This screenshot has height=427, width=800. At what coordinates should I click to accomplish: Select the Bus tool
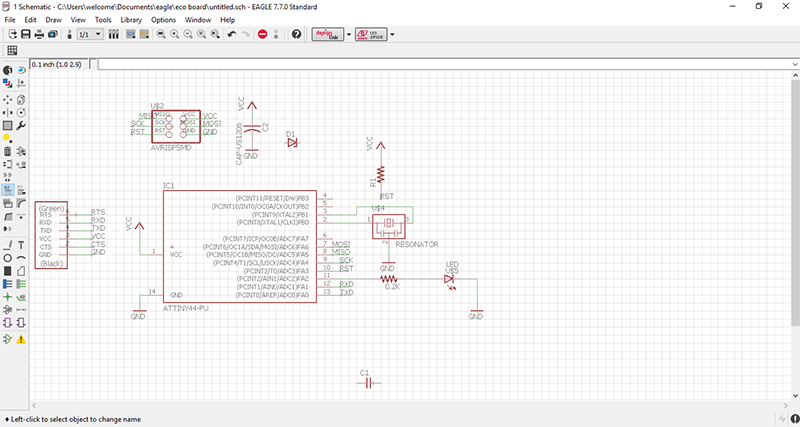(x=8, y=284)
